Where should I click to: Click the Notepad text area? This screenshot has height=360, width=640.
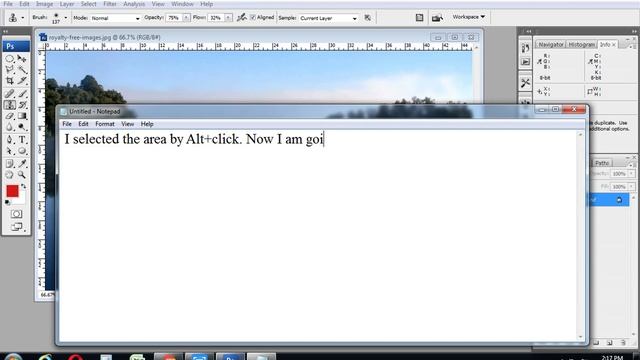pyautogui.click(x=318, y=236)
